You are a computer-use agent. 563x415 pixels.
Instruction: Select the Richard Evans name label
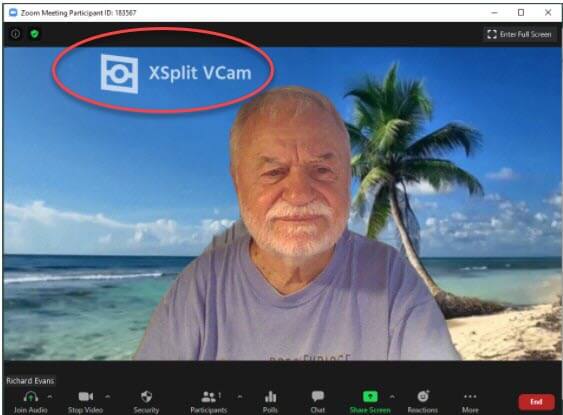(x=30, y=381)
